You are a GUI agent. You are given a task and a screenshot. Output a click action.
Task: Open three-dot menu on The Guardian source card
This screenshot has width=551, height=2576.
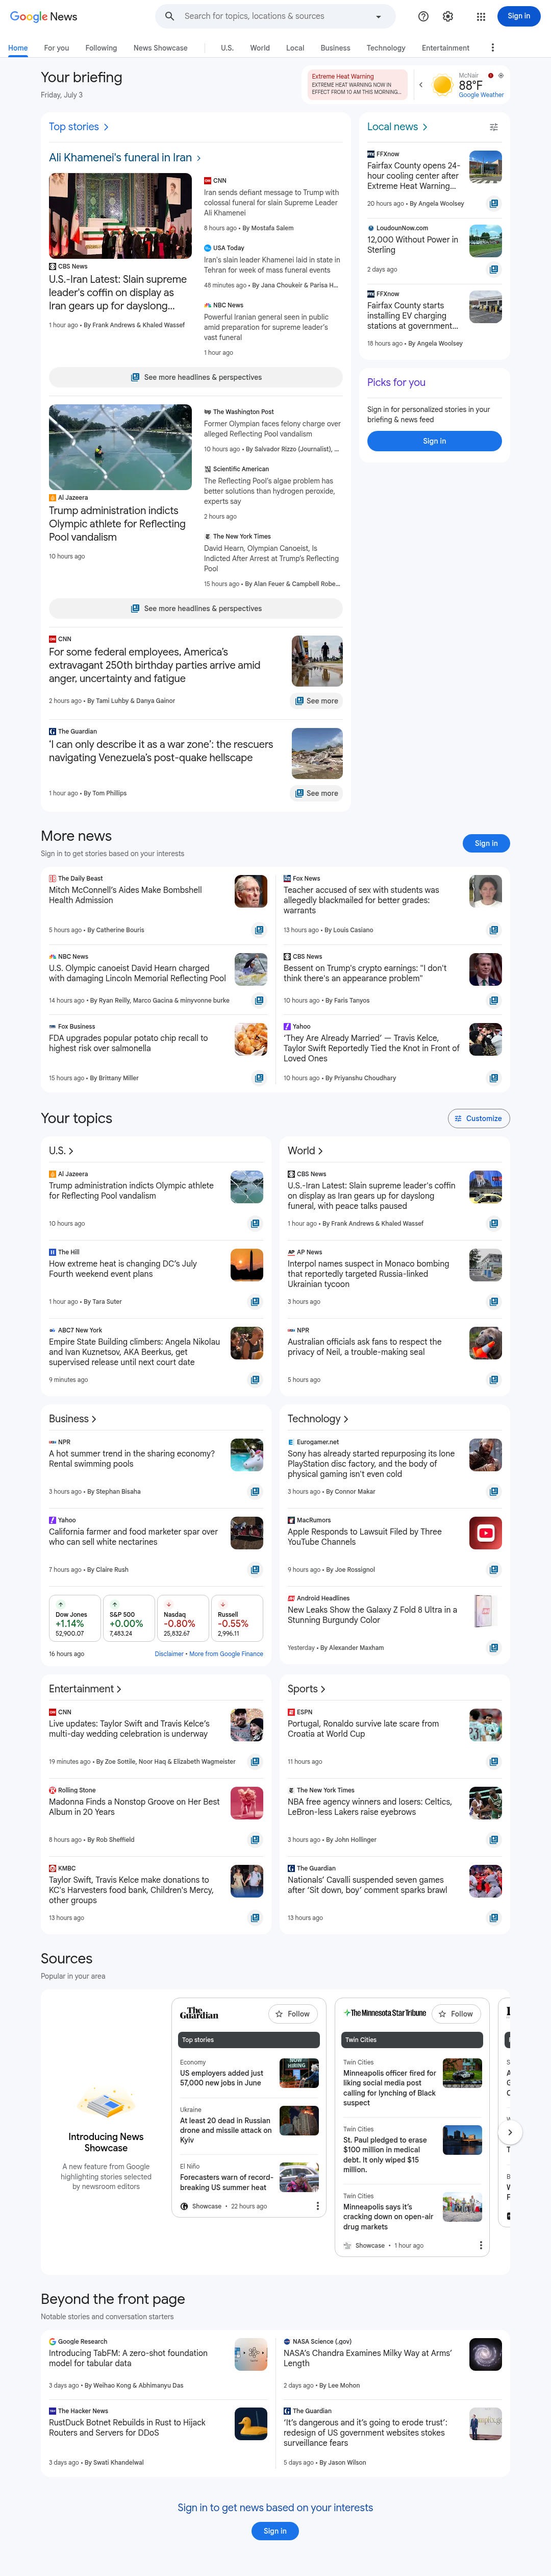click(x=318, y=2206)
